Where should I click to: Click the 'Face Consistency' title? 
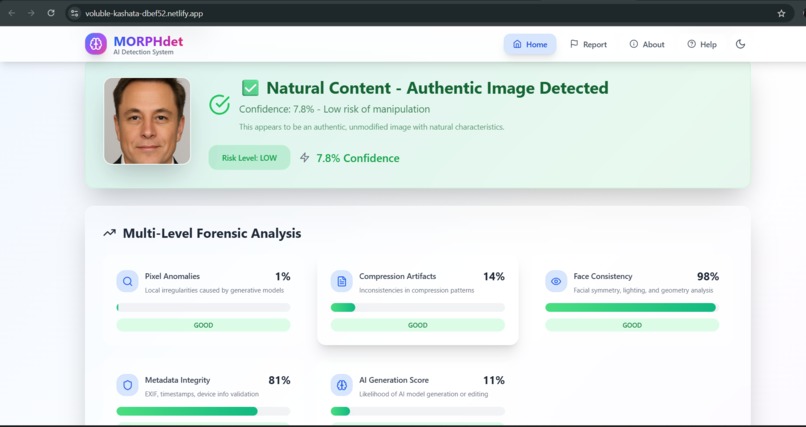pyautogui.click(x=603, y=276)
